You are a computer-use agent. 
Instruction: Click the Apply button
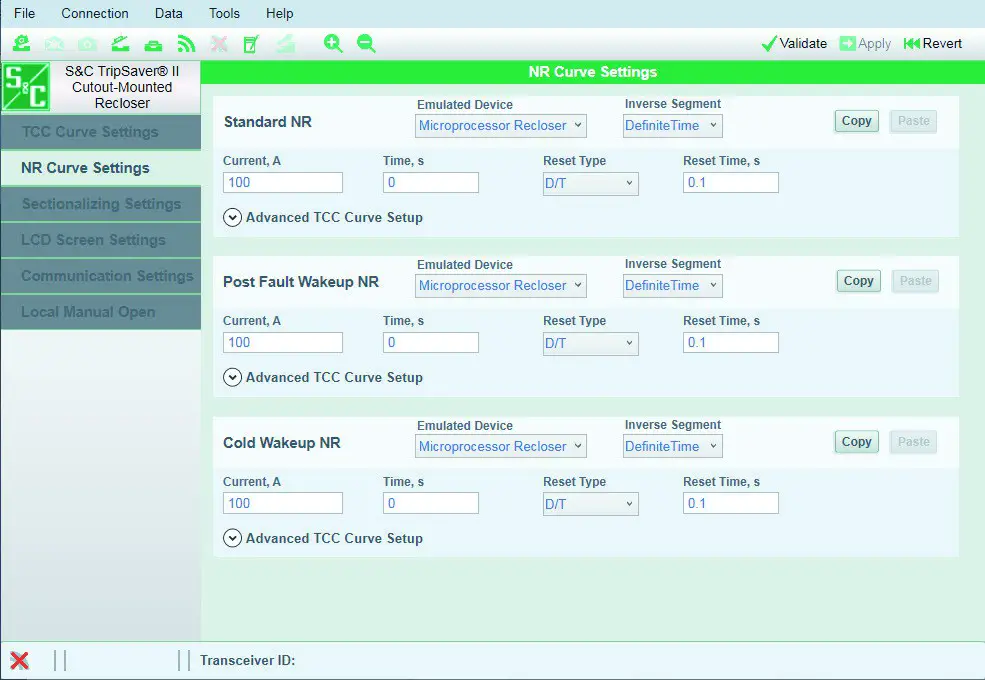click(x=865, y=43)
